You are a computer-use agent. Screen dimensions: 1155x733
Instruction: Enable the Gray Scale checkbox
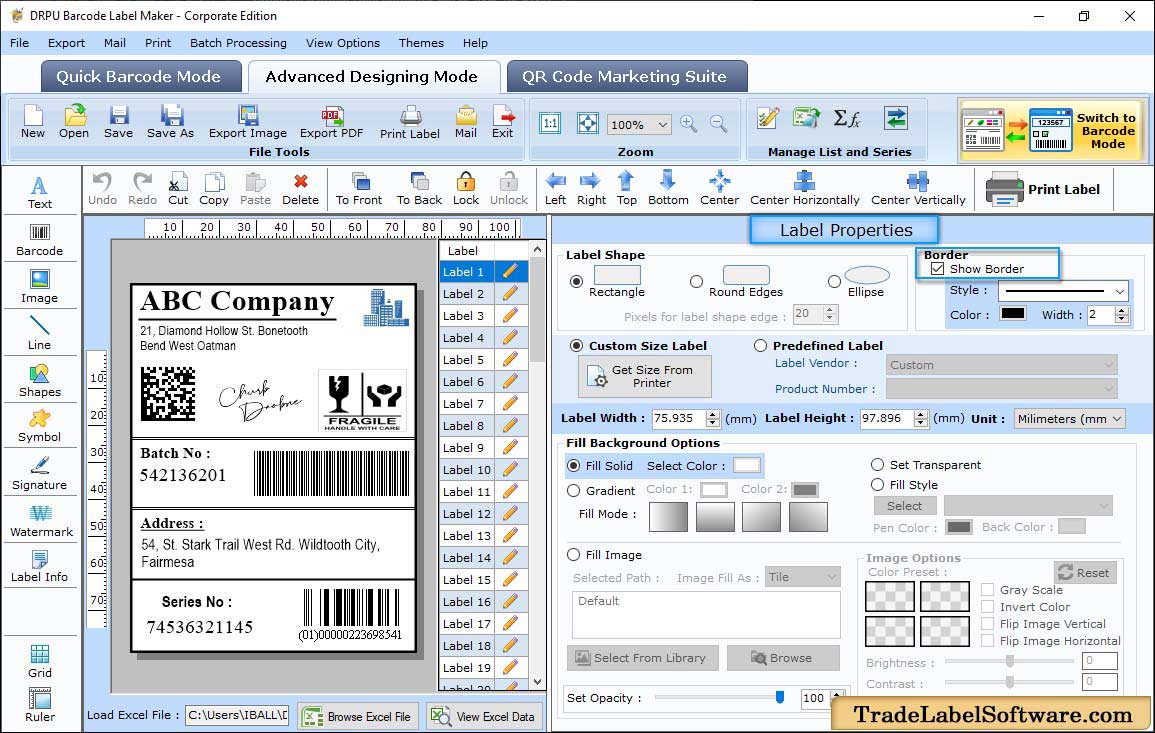[988, 589]
